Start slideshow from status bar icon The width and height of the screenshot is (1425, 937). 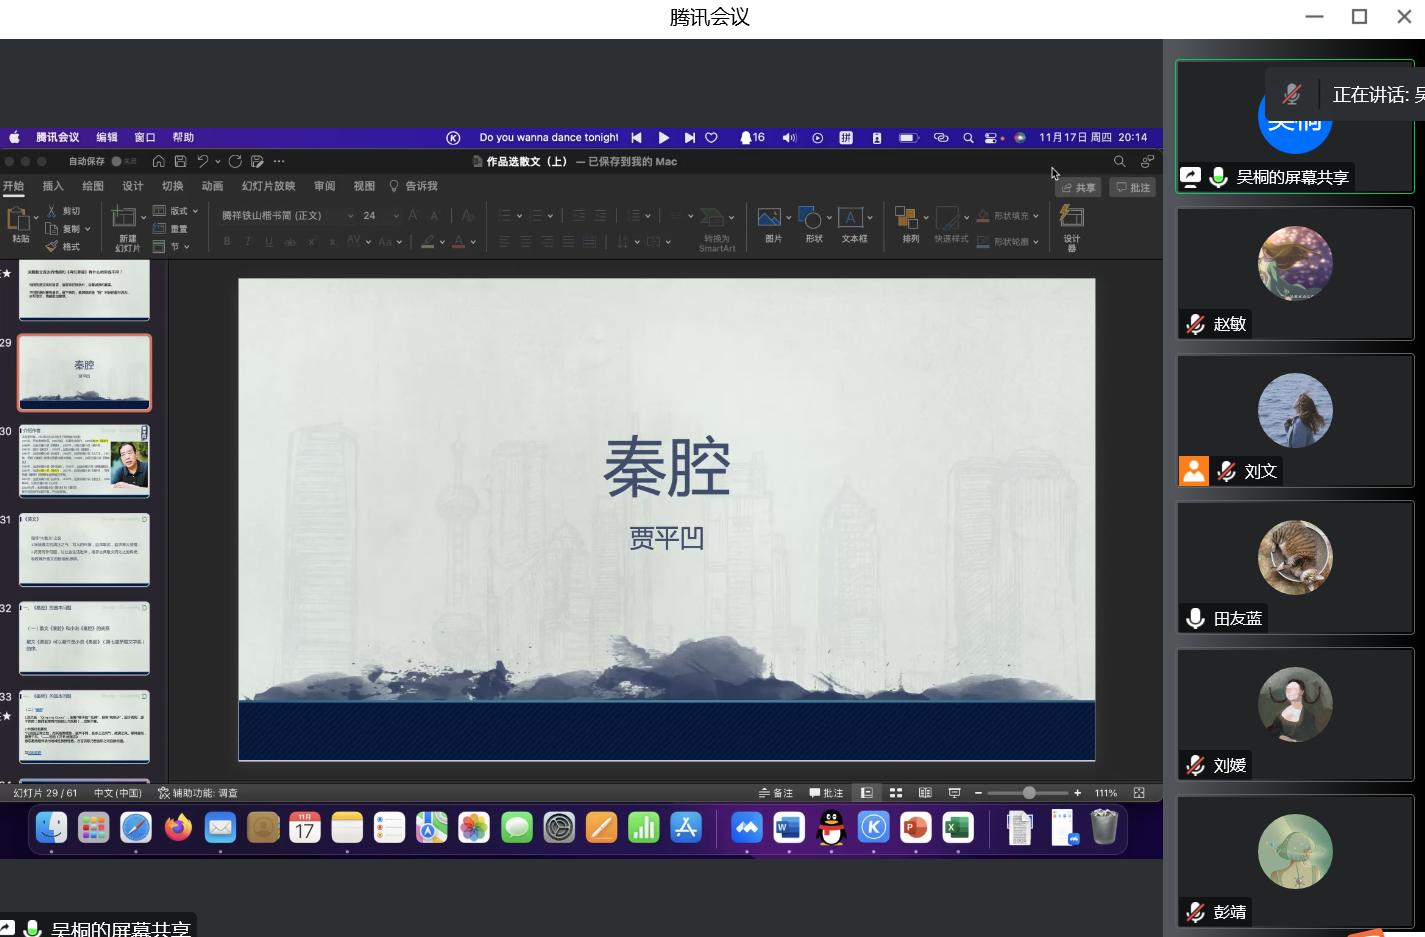point(954,793)
